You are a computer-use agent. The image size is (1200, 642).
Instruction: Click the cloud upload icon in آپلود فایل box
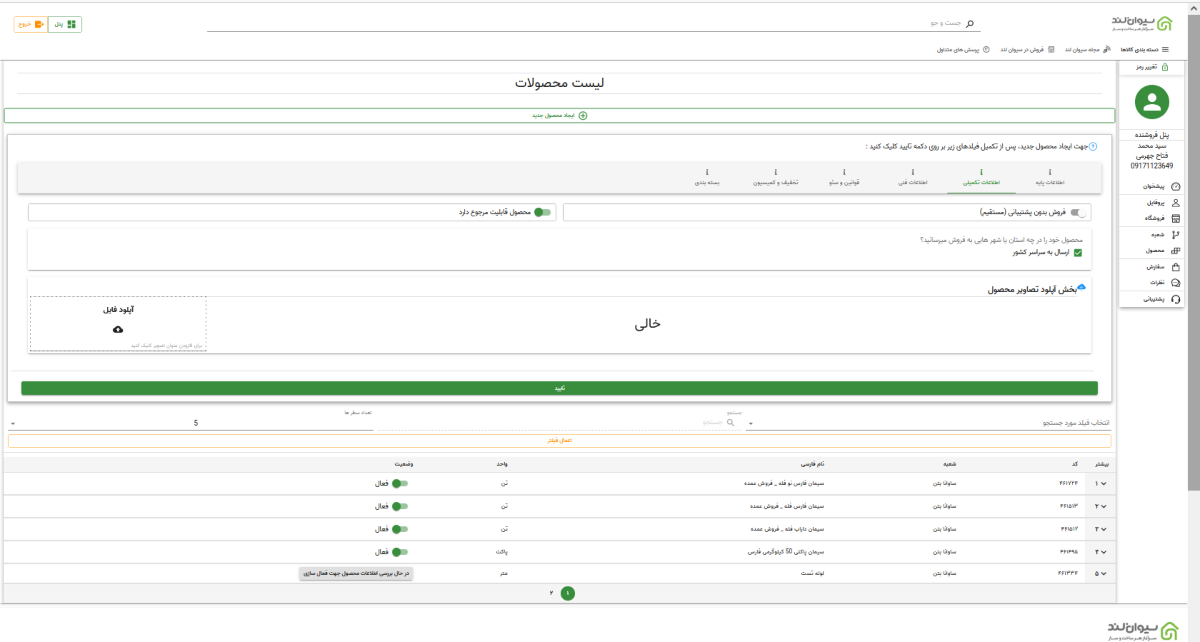click(117, 332)
